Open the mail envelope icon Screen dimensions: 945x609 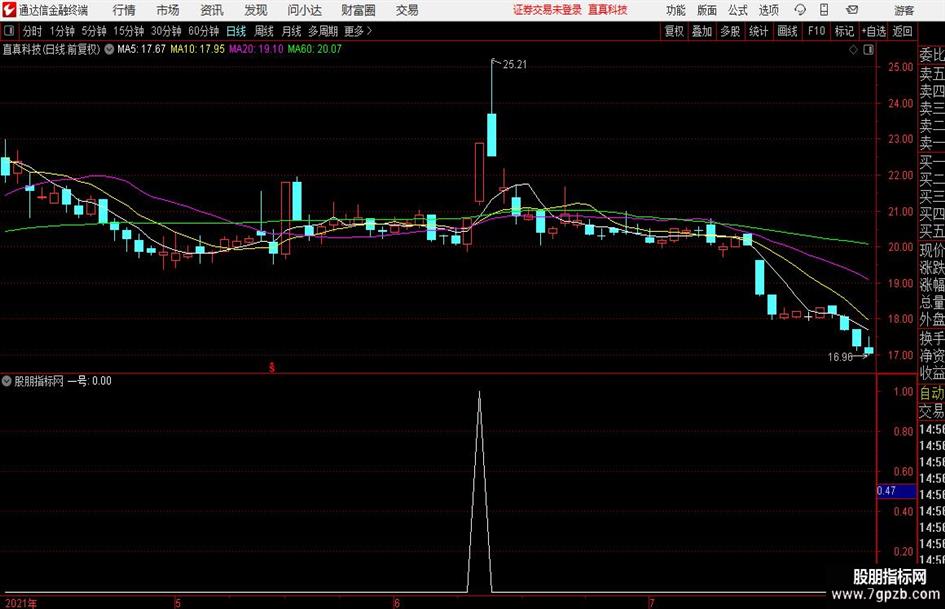click(852, 10)
